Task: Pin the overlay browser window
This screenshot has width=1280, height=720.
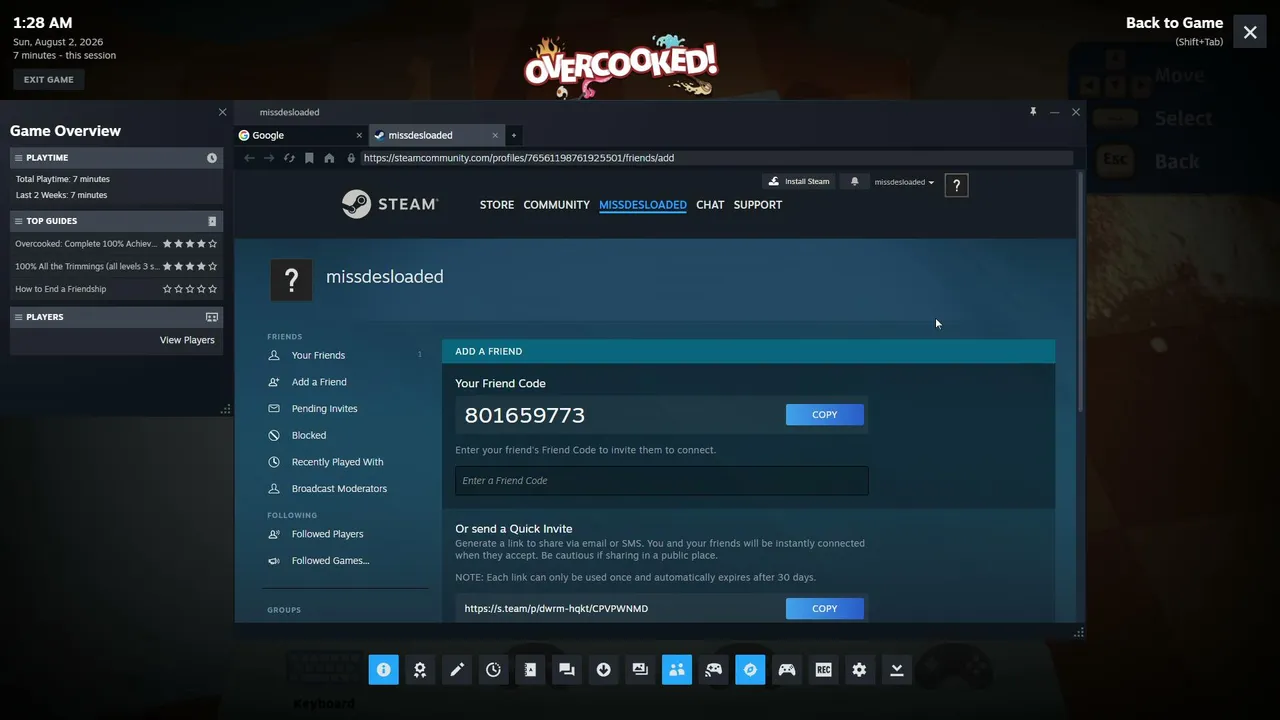Action: pos(1033,112)
